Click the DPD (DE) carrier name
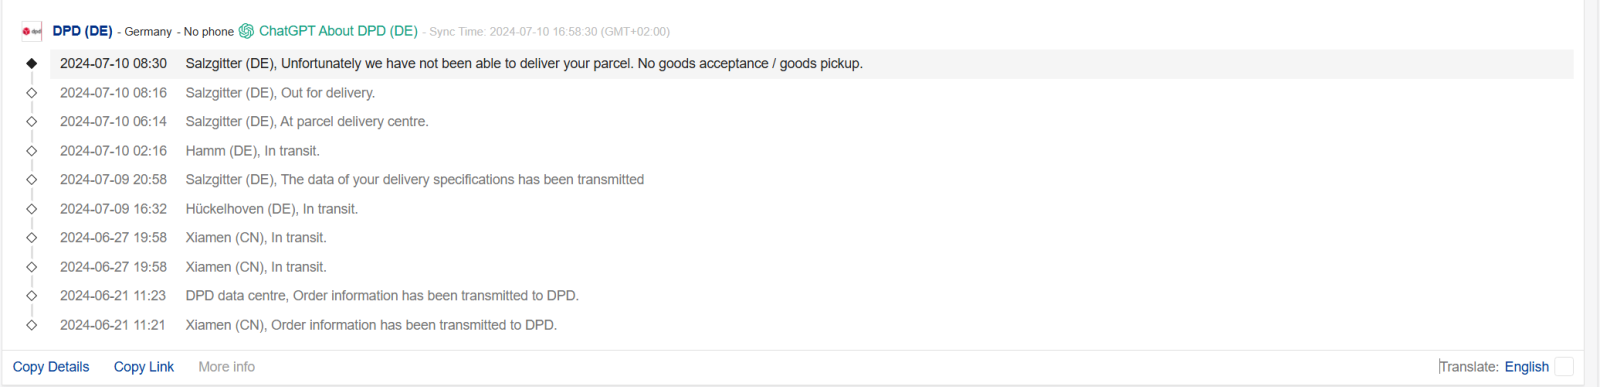 pos(83,31)
